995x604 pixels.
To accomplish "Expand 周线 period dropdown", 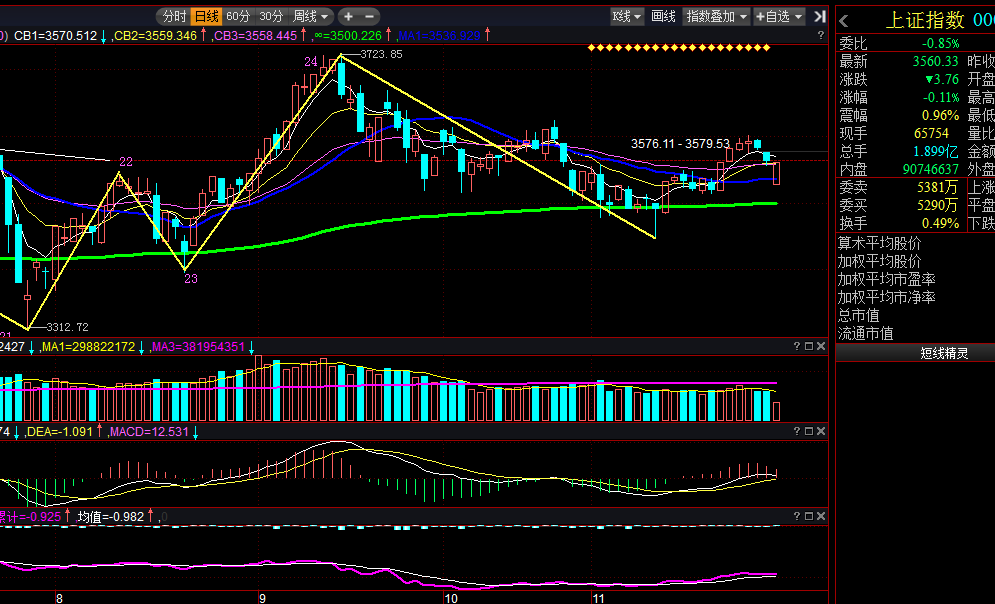I will pyautogui.click(x=310, y=16).
